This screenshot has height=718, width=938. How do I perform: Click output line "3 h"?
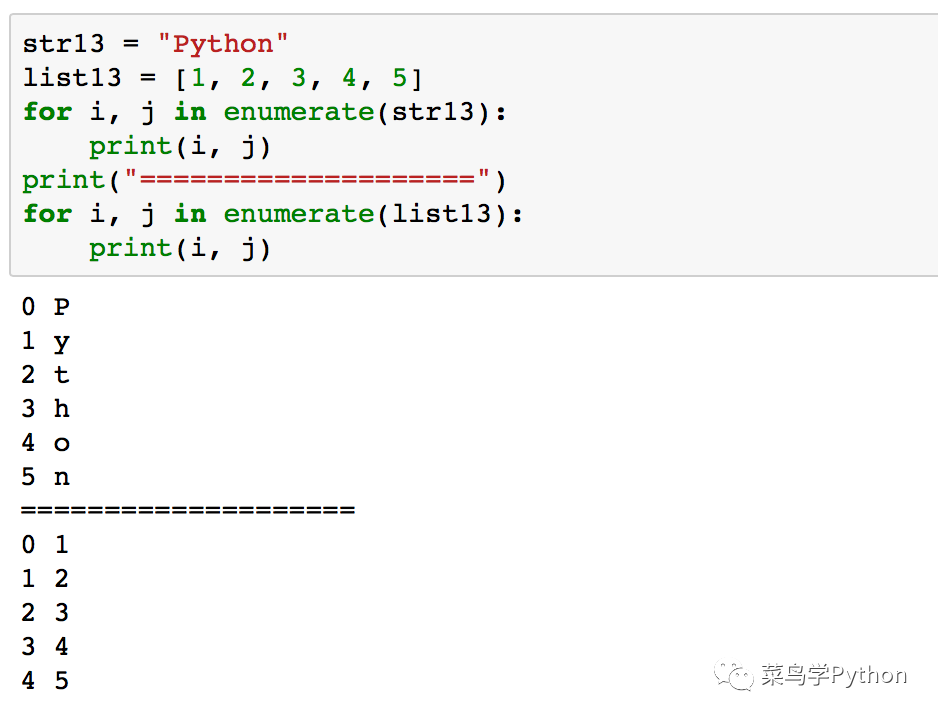pyautogui.click(x=46, y=409)
